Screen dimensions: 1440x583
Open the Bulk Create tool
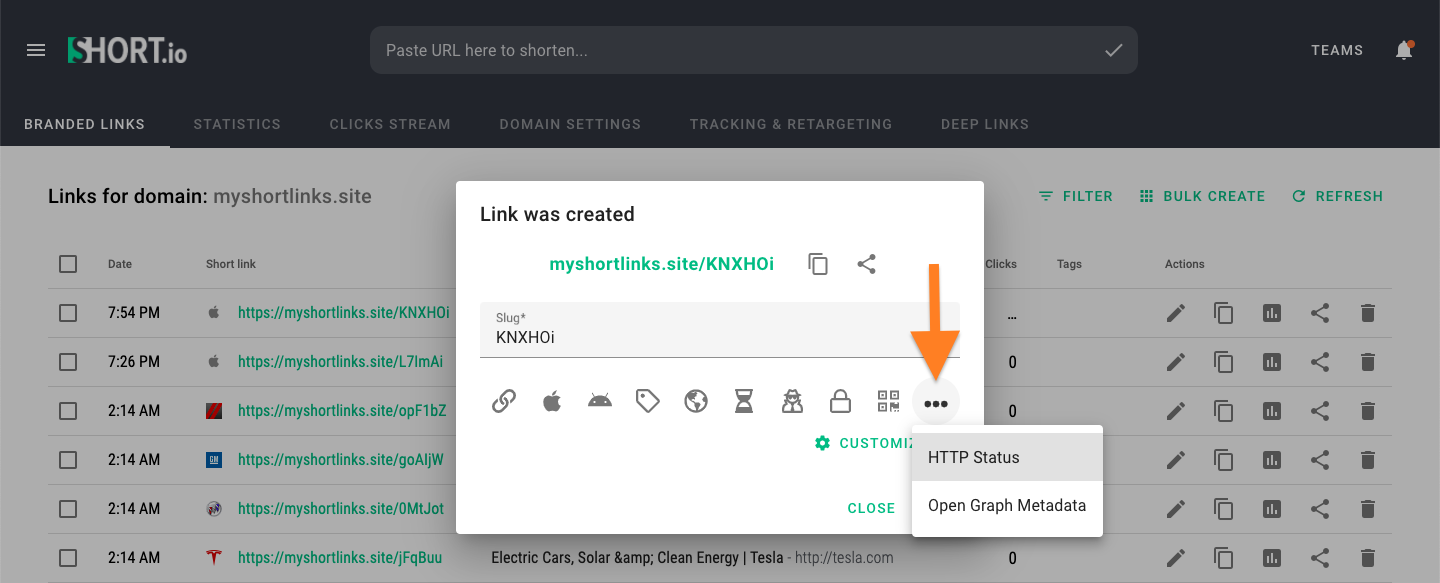pos(1202,196)
